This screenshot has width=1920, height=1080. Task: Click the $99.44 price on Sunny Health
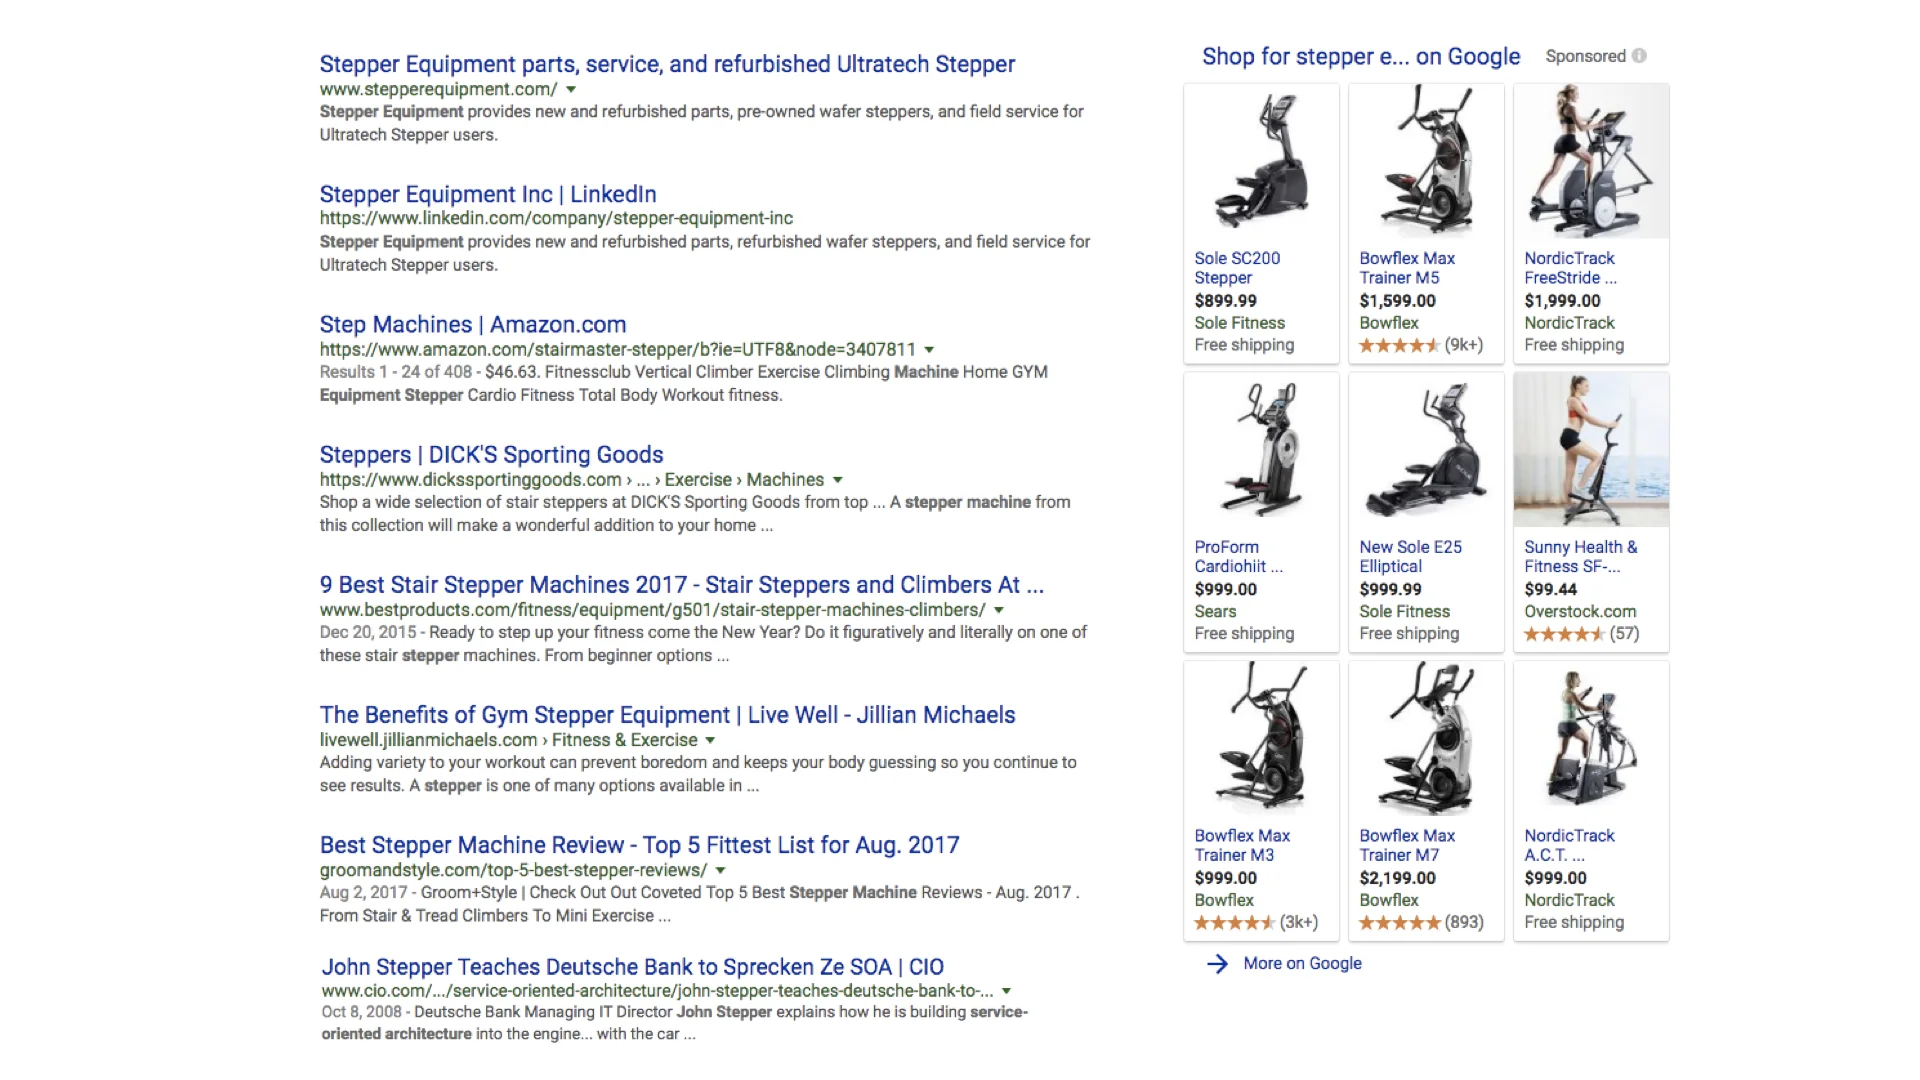pyautogui.click(x=1551, y=590)
